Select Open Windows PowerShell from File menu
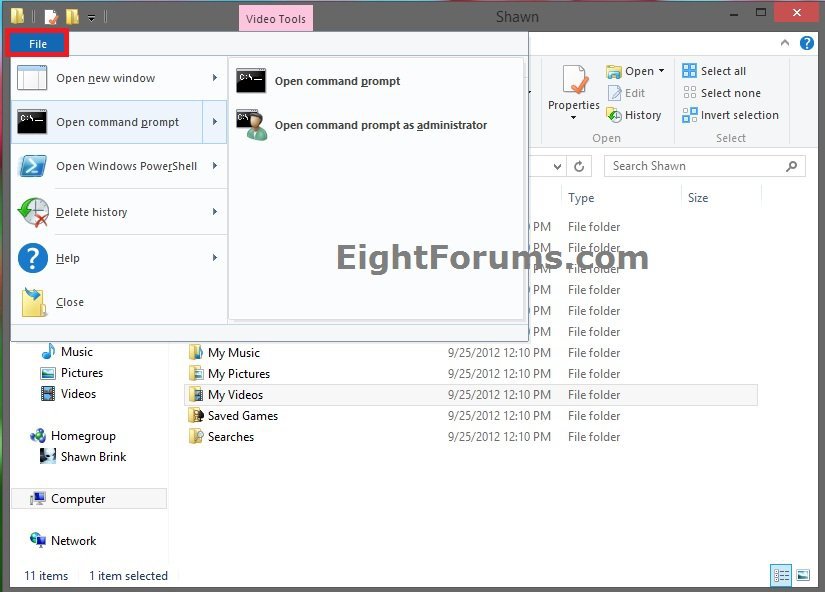The image size is (825, 594). [x=126, y=166]
